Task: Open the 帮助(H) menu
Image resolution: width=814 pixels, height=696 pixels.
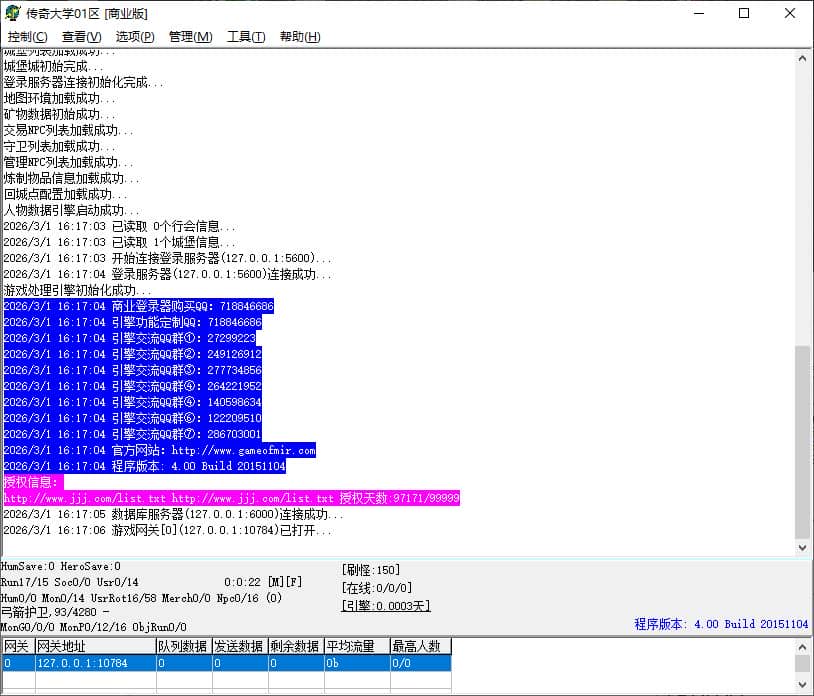Action: pyautogui.click(x=300, y=37)
